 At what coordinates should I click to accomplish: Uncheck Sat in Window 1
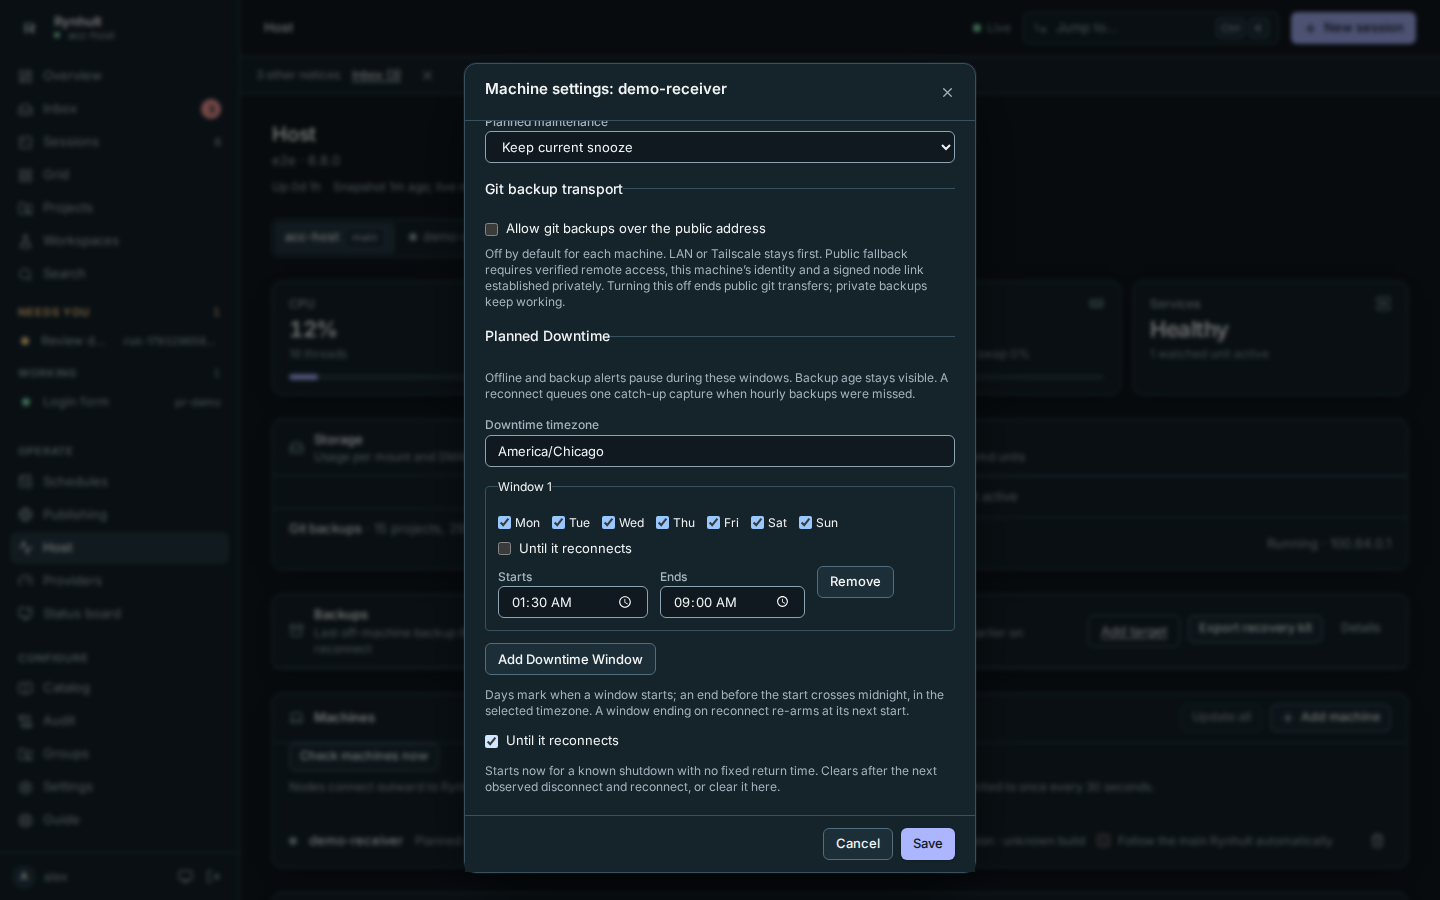pyautogui.click(x=757, y=522)
